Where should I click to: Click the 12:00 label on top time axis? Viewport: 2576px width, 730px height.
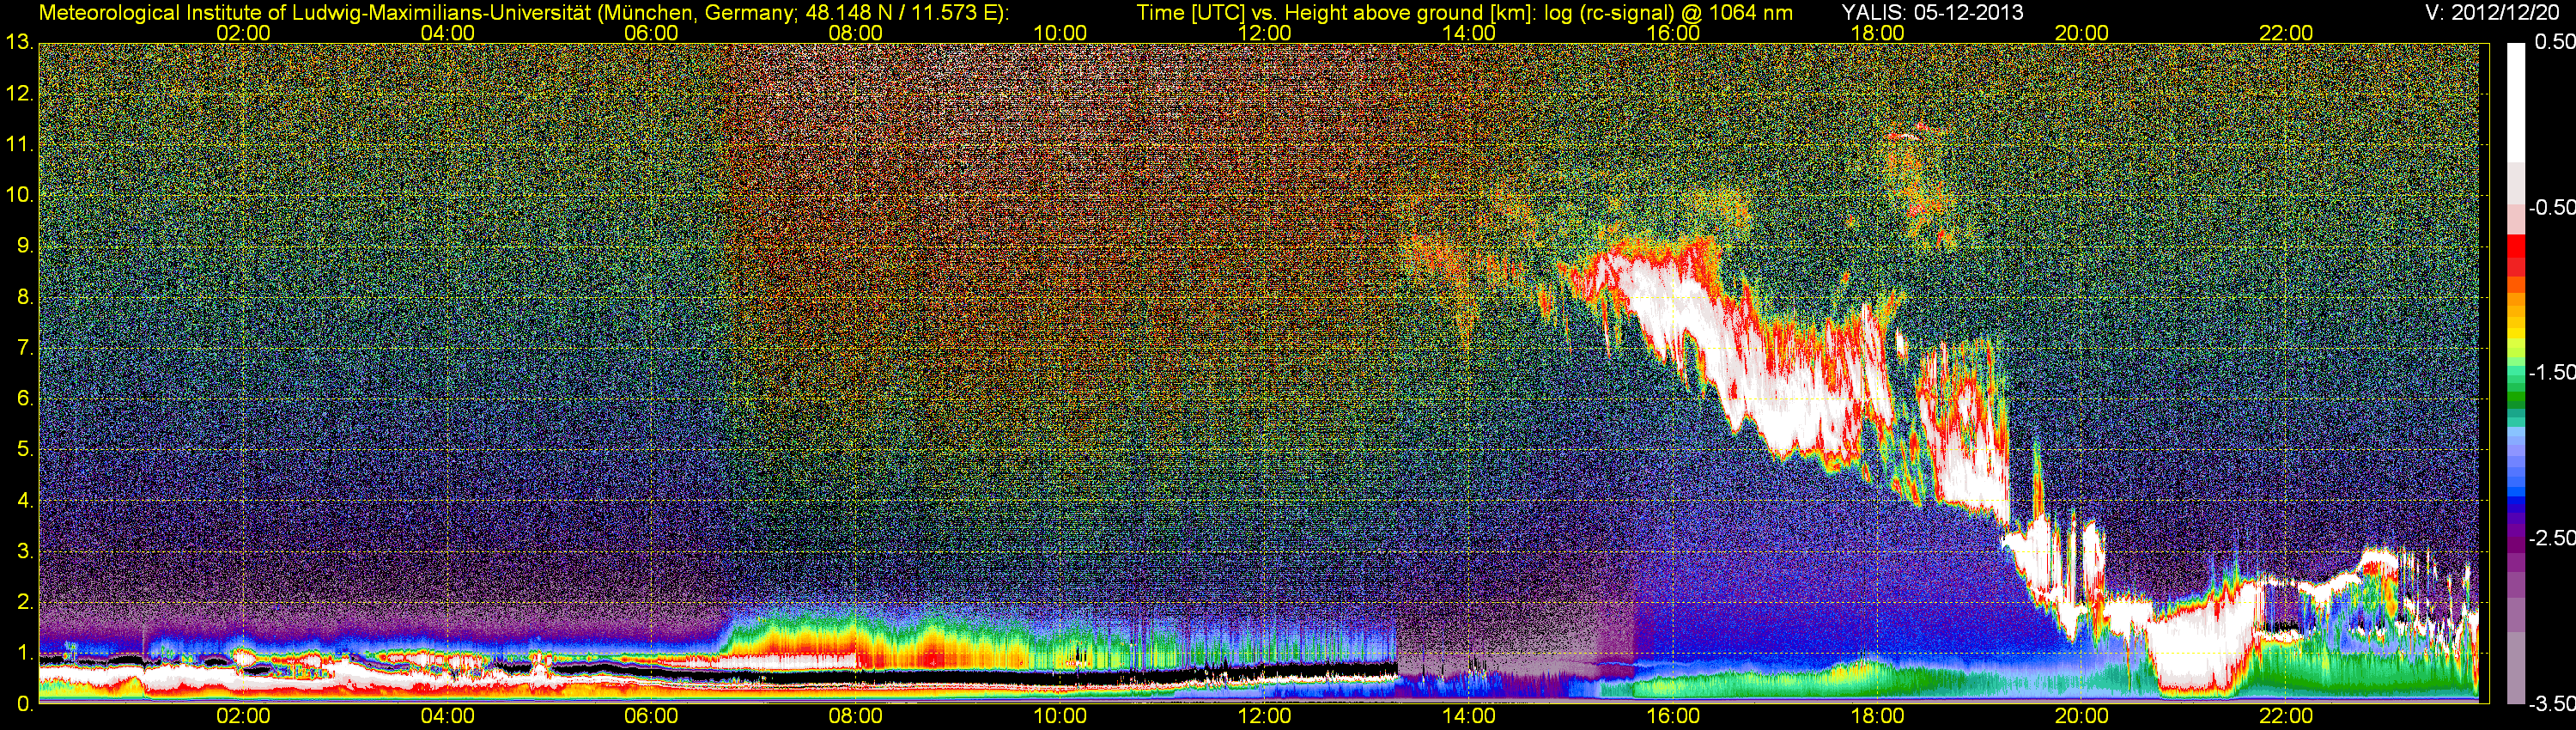(1264, 33)
